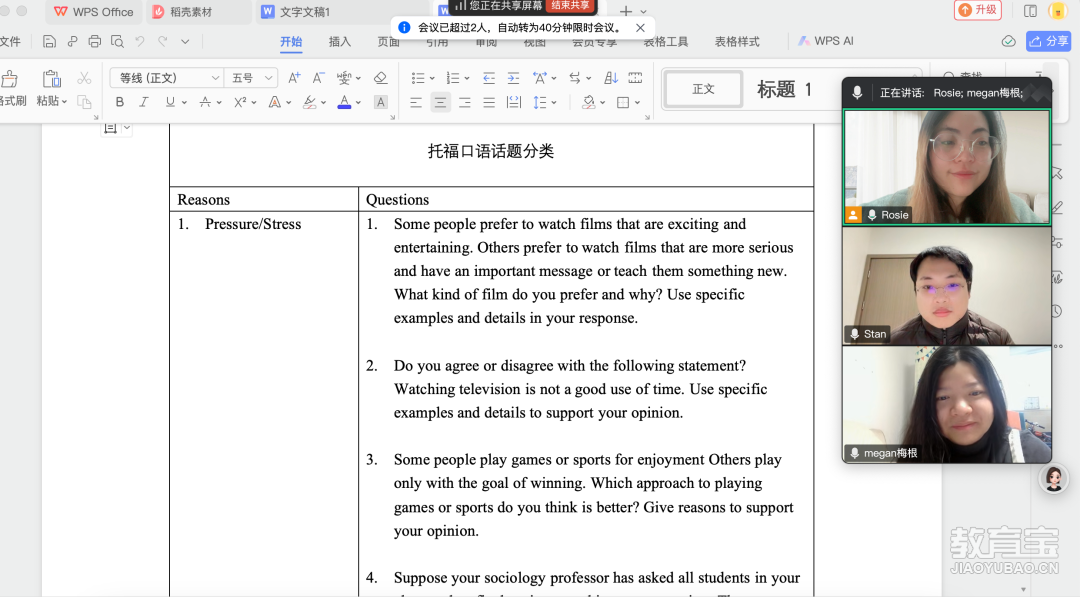Decrease font size with A- icon
This screenshot has height=597, width=1080.
[318, 78]
